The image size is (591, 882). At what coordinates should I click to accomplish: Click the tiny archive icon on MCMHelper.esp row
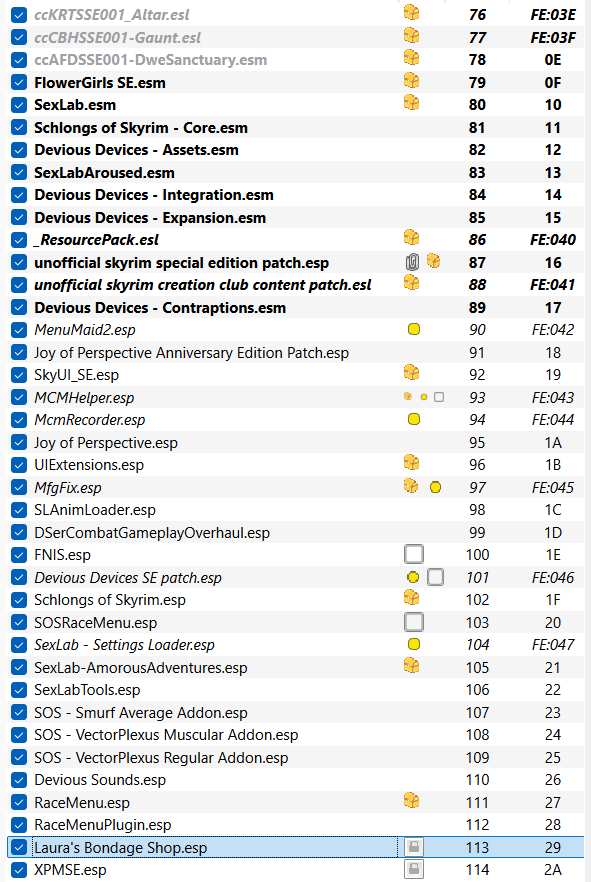408,397
